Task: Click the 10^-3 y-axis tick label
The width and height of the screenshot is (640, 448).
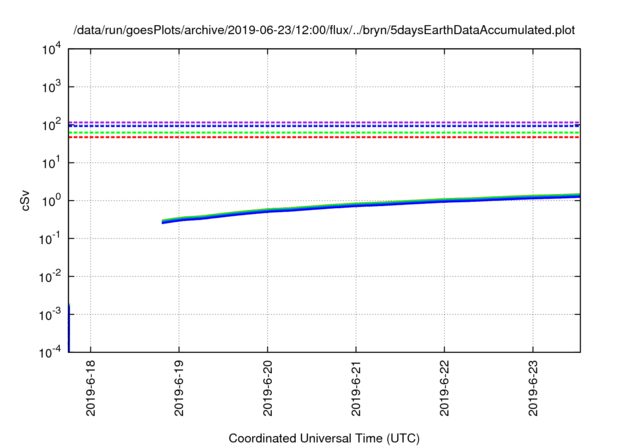Action: pos(50,315)
